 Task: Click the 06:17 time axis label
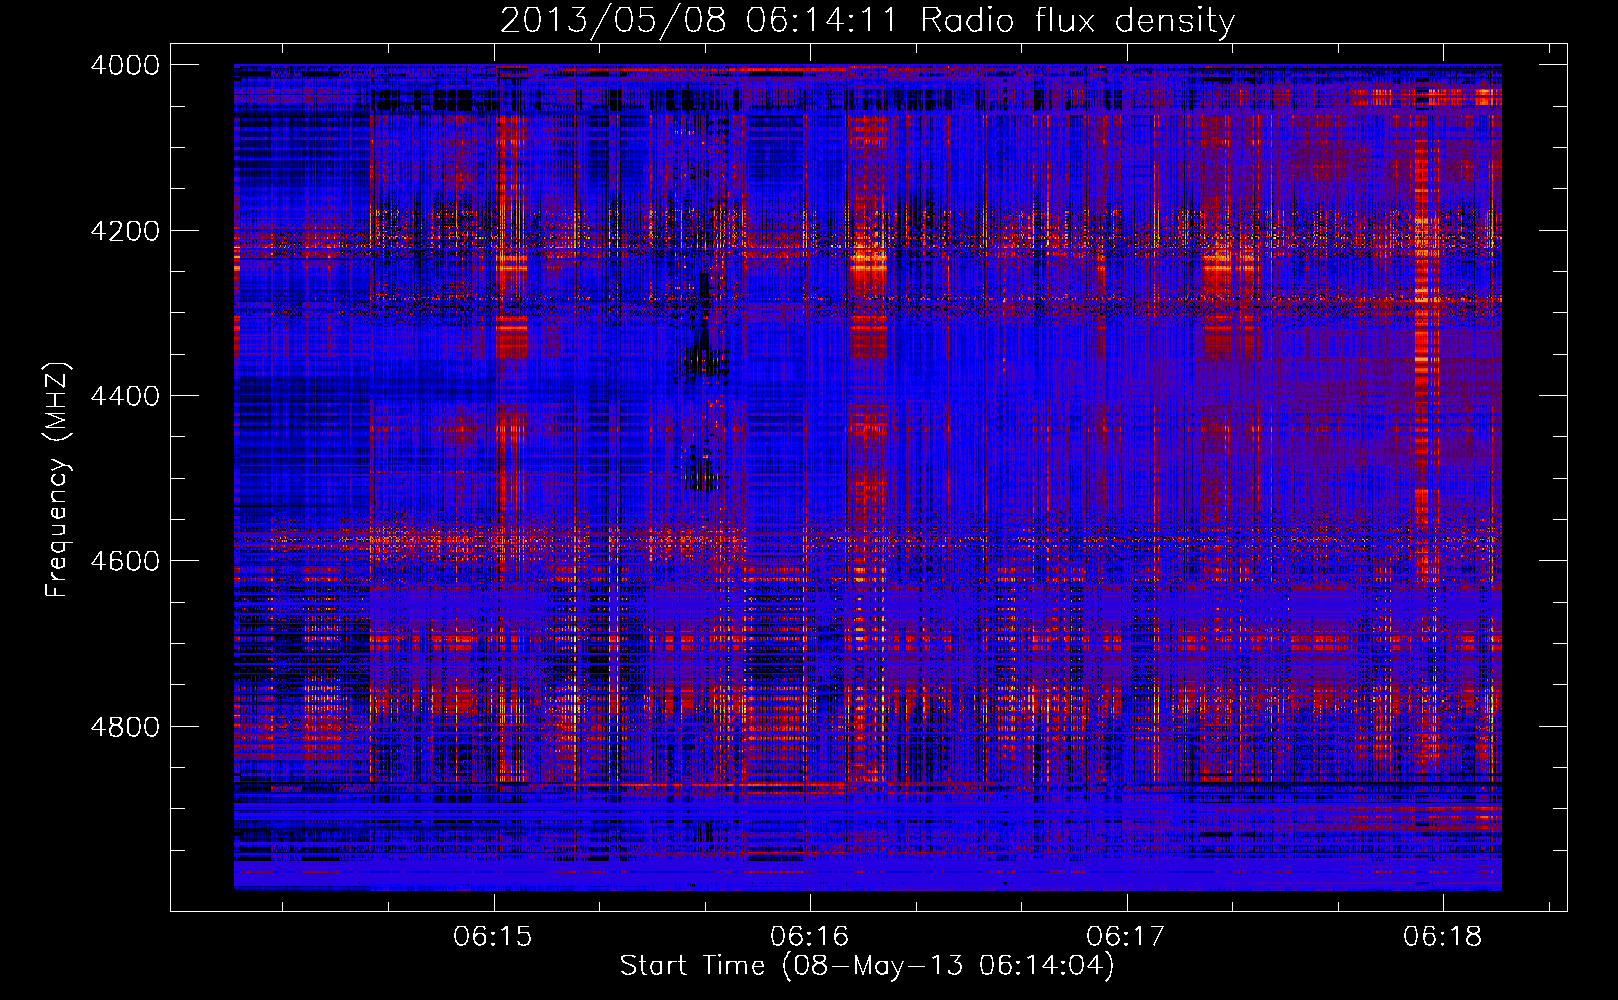tap(1126, 936)
